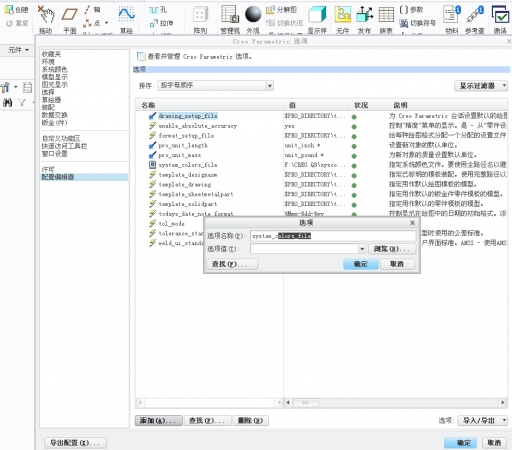Click 查找 button inside the 选项 popup
The width and height of the screenshot is (512, 450).
click(x=231, y=264)
